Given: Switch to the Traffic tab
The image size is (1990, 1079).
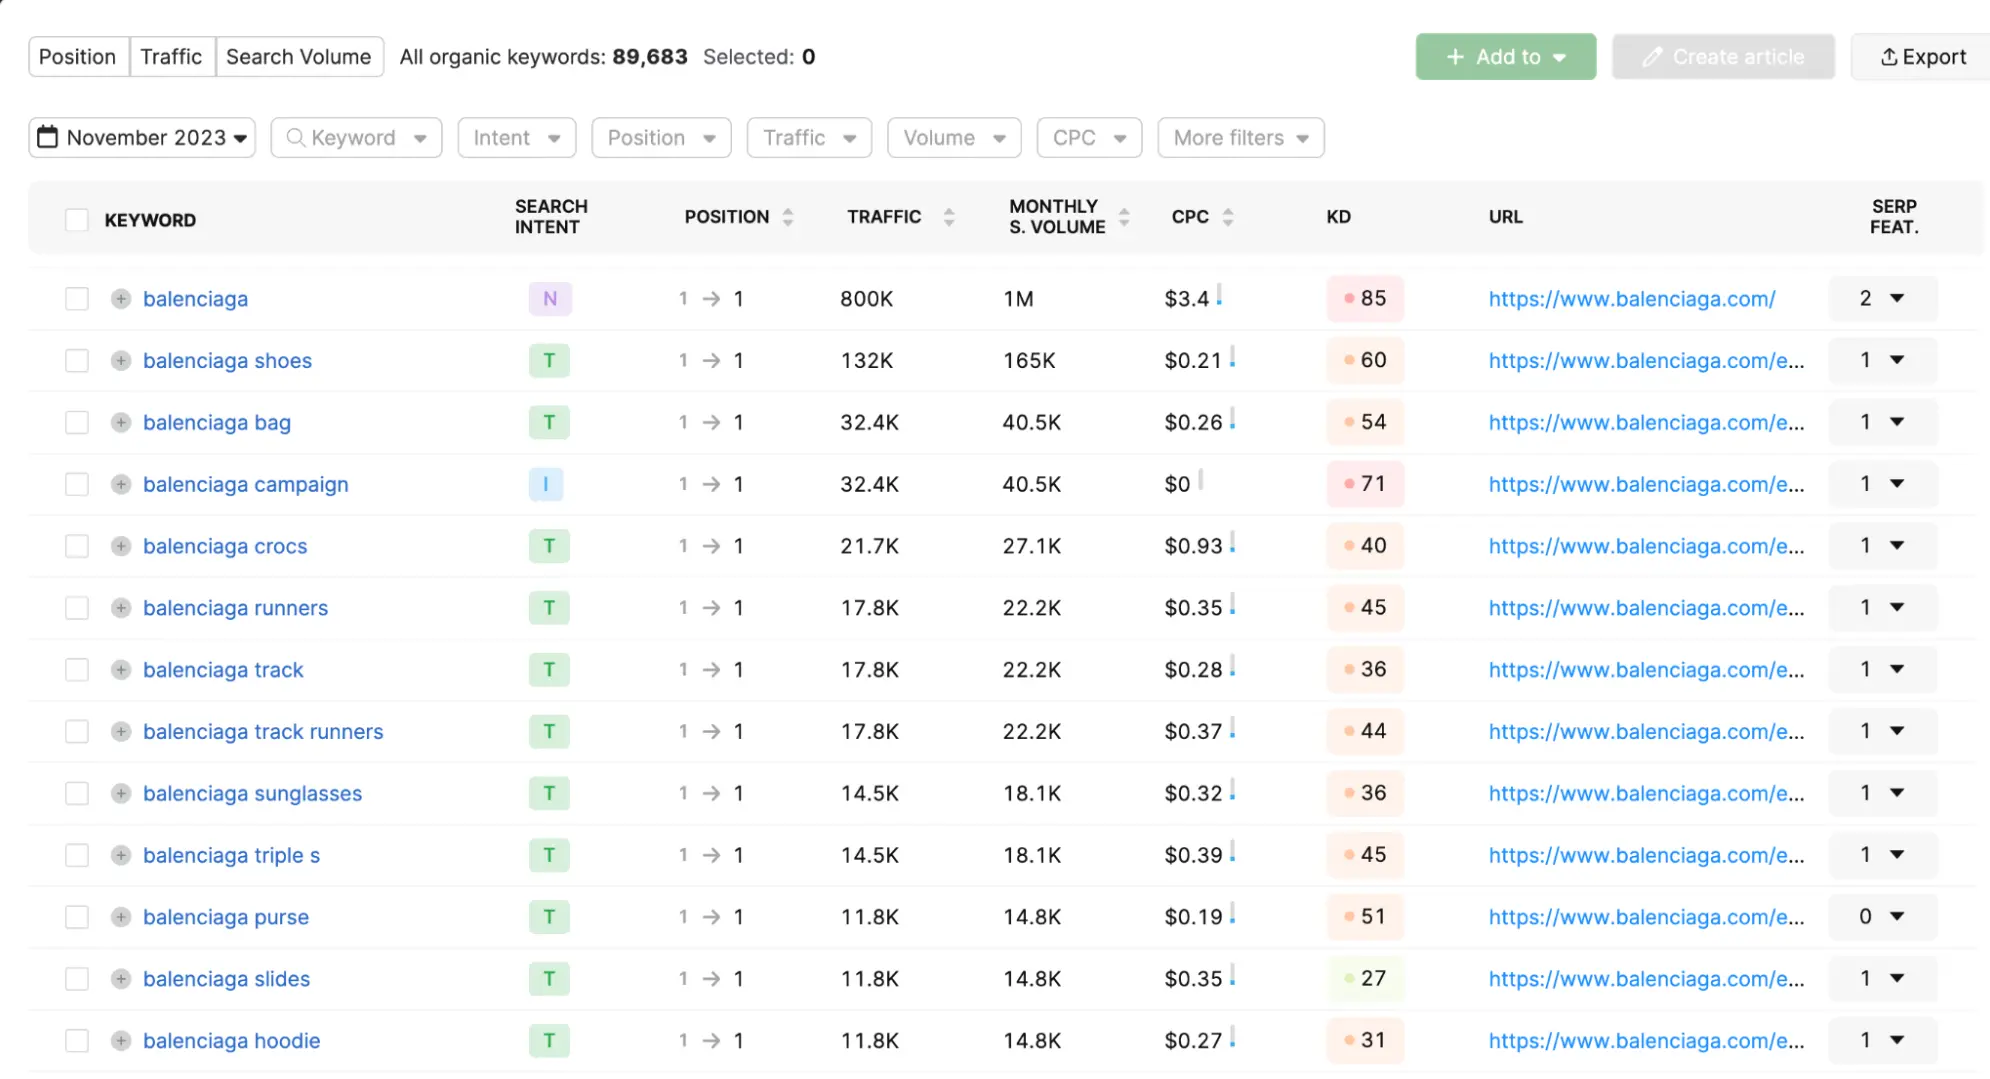Looking at the screenshot, I should [171, 57].
